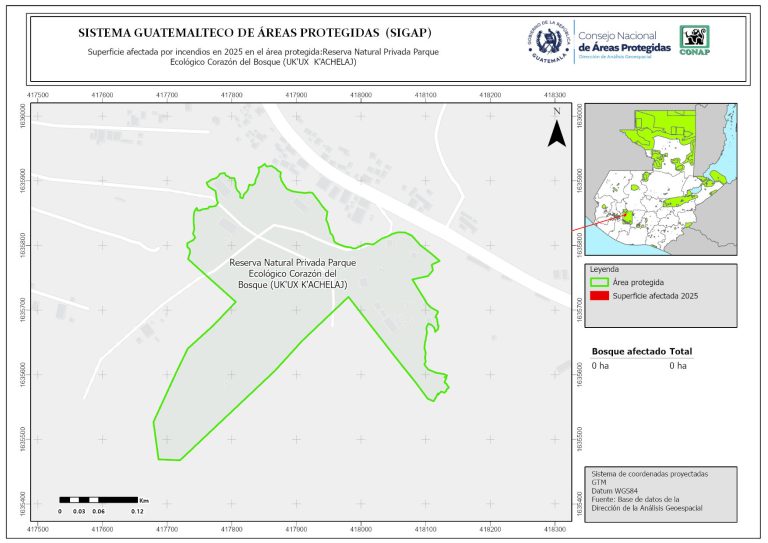Click the 0.12 Km scale bar label
This screenshot has width=768, height=543.
point(137,511)
